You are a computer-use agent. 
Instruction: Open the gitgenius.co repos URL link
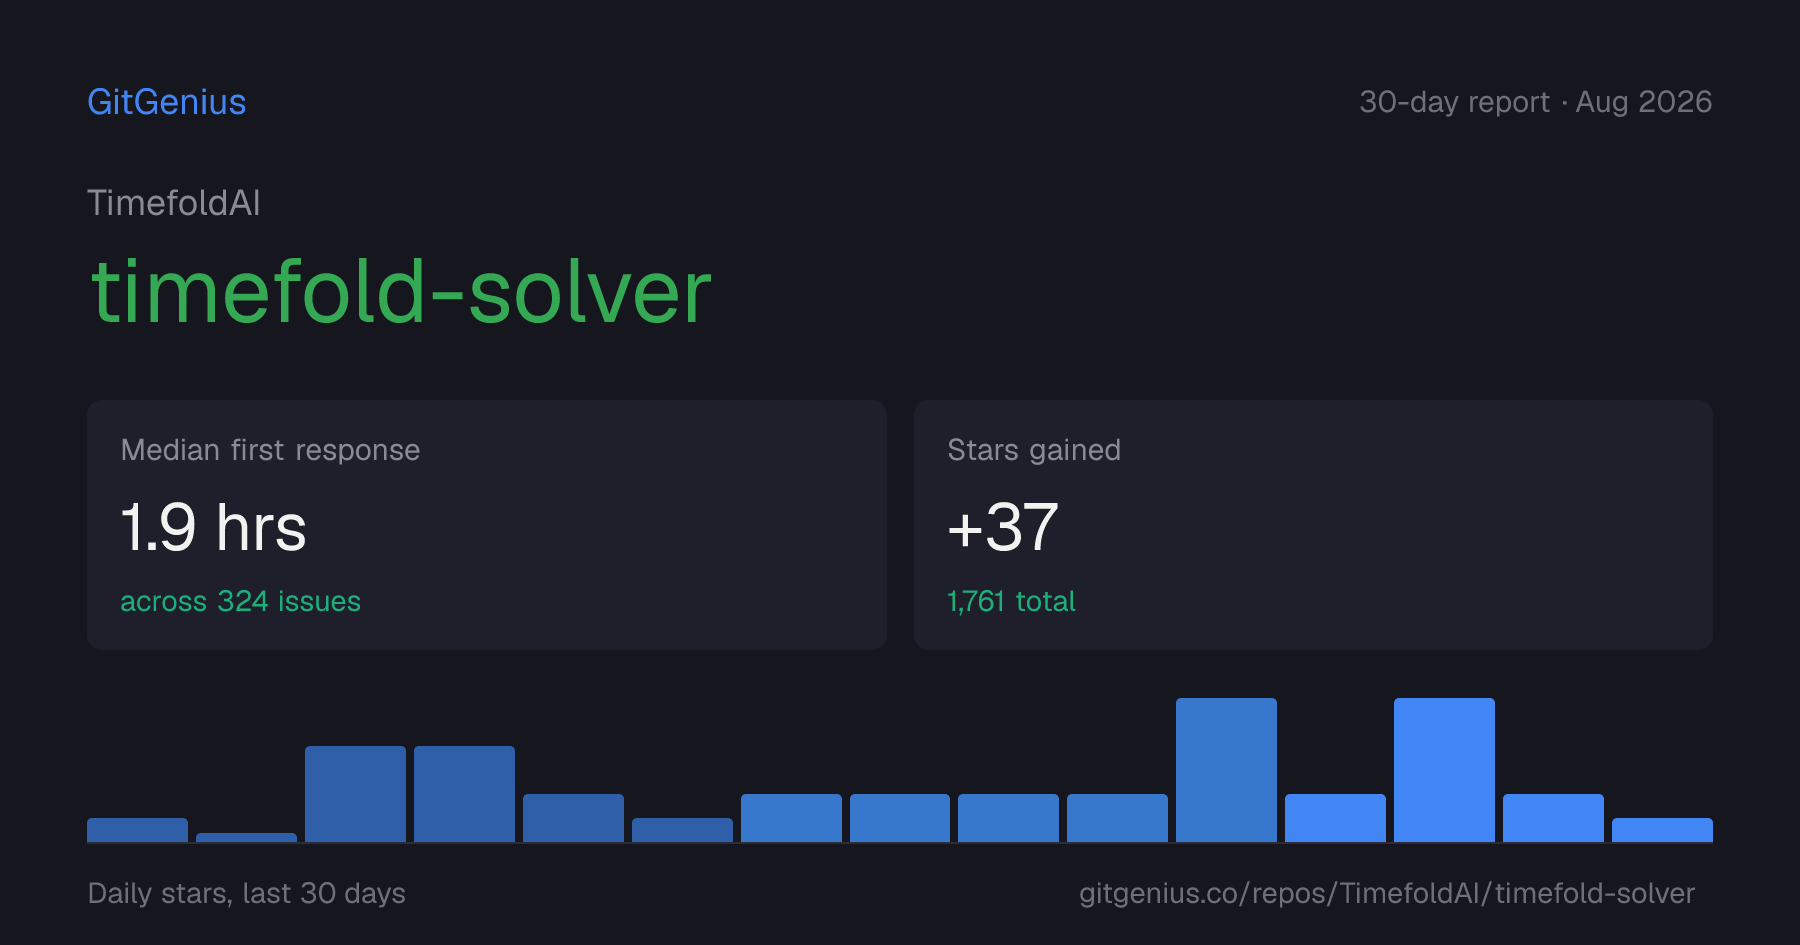[1387, 893]
